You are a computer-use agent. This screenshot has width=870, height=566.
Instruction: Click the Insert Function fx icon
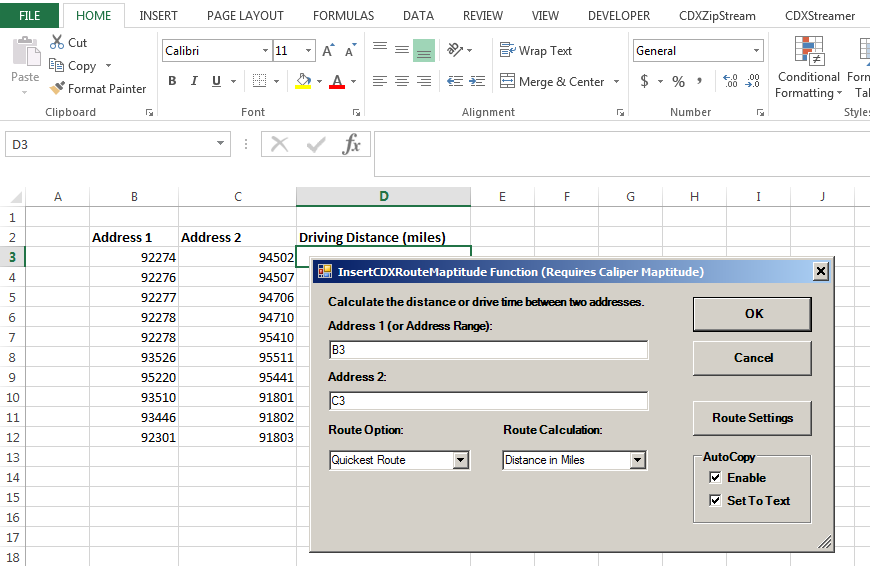(351, 145)
